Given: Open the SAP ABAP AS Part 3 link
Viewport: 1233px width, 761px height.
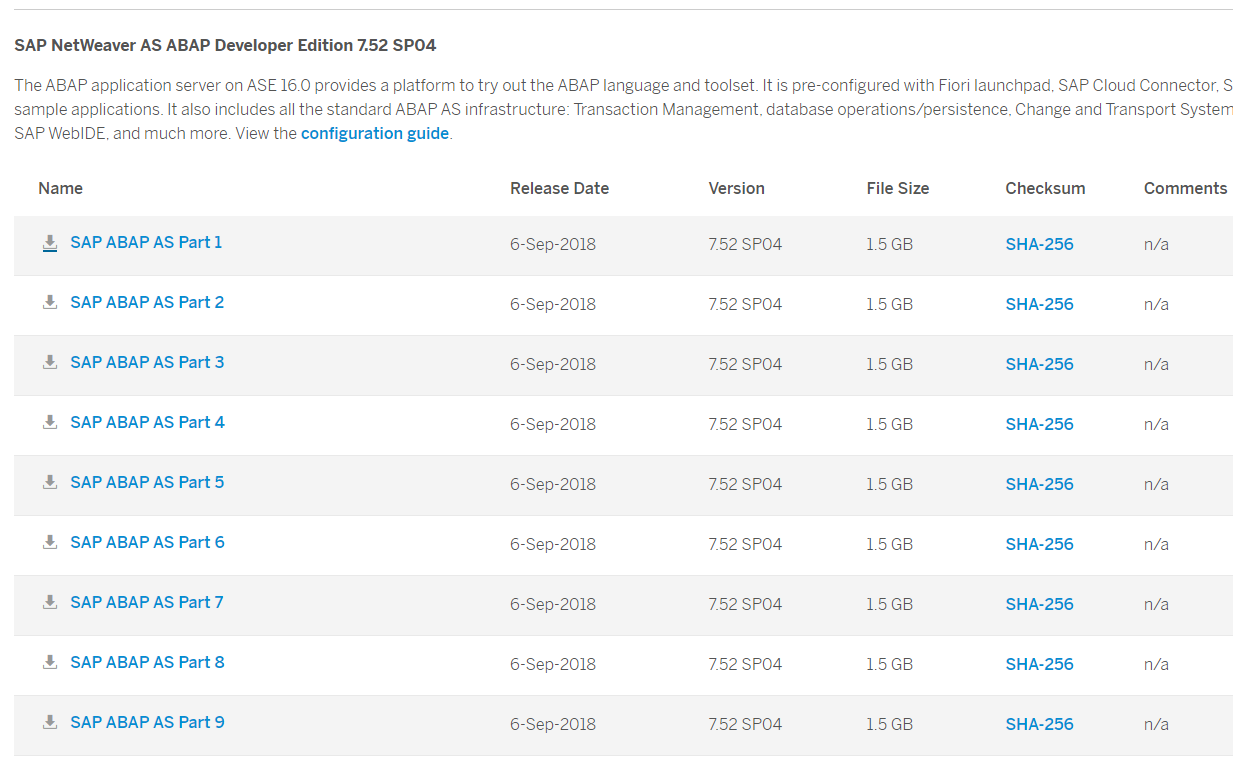Looking at the screenshot, I should [x=147, y=362].
